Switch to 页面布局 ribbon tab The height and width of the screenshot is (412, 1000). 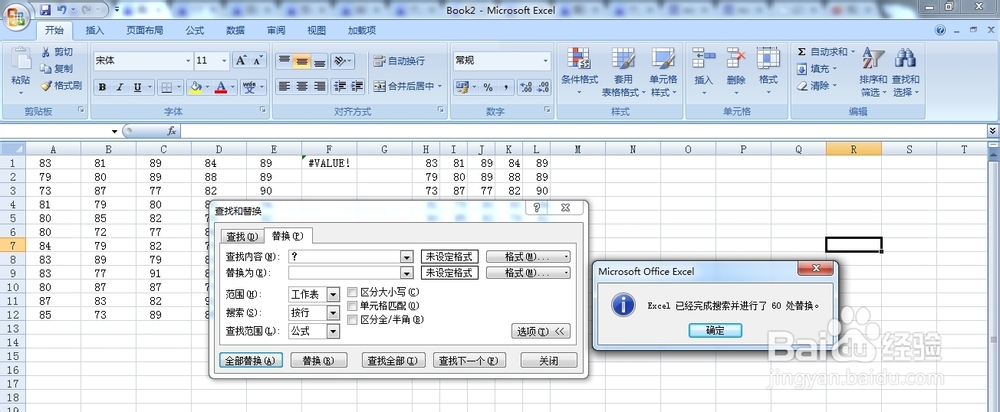[145, 30]
